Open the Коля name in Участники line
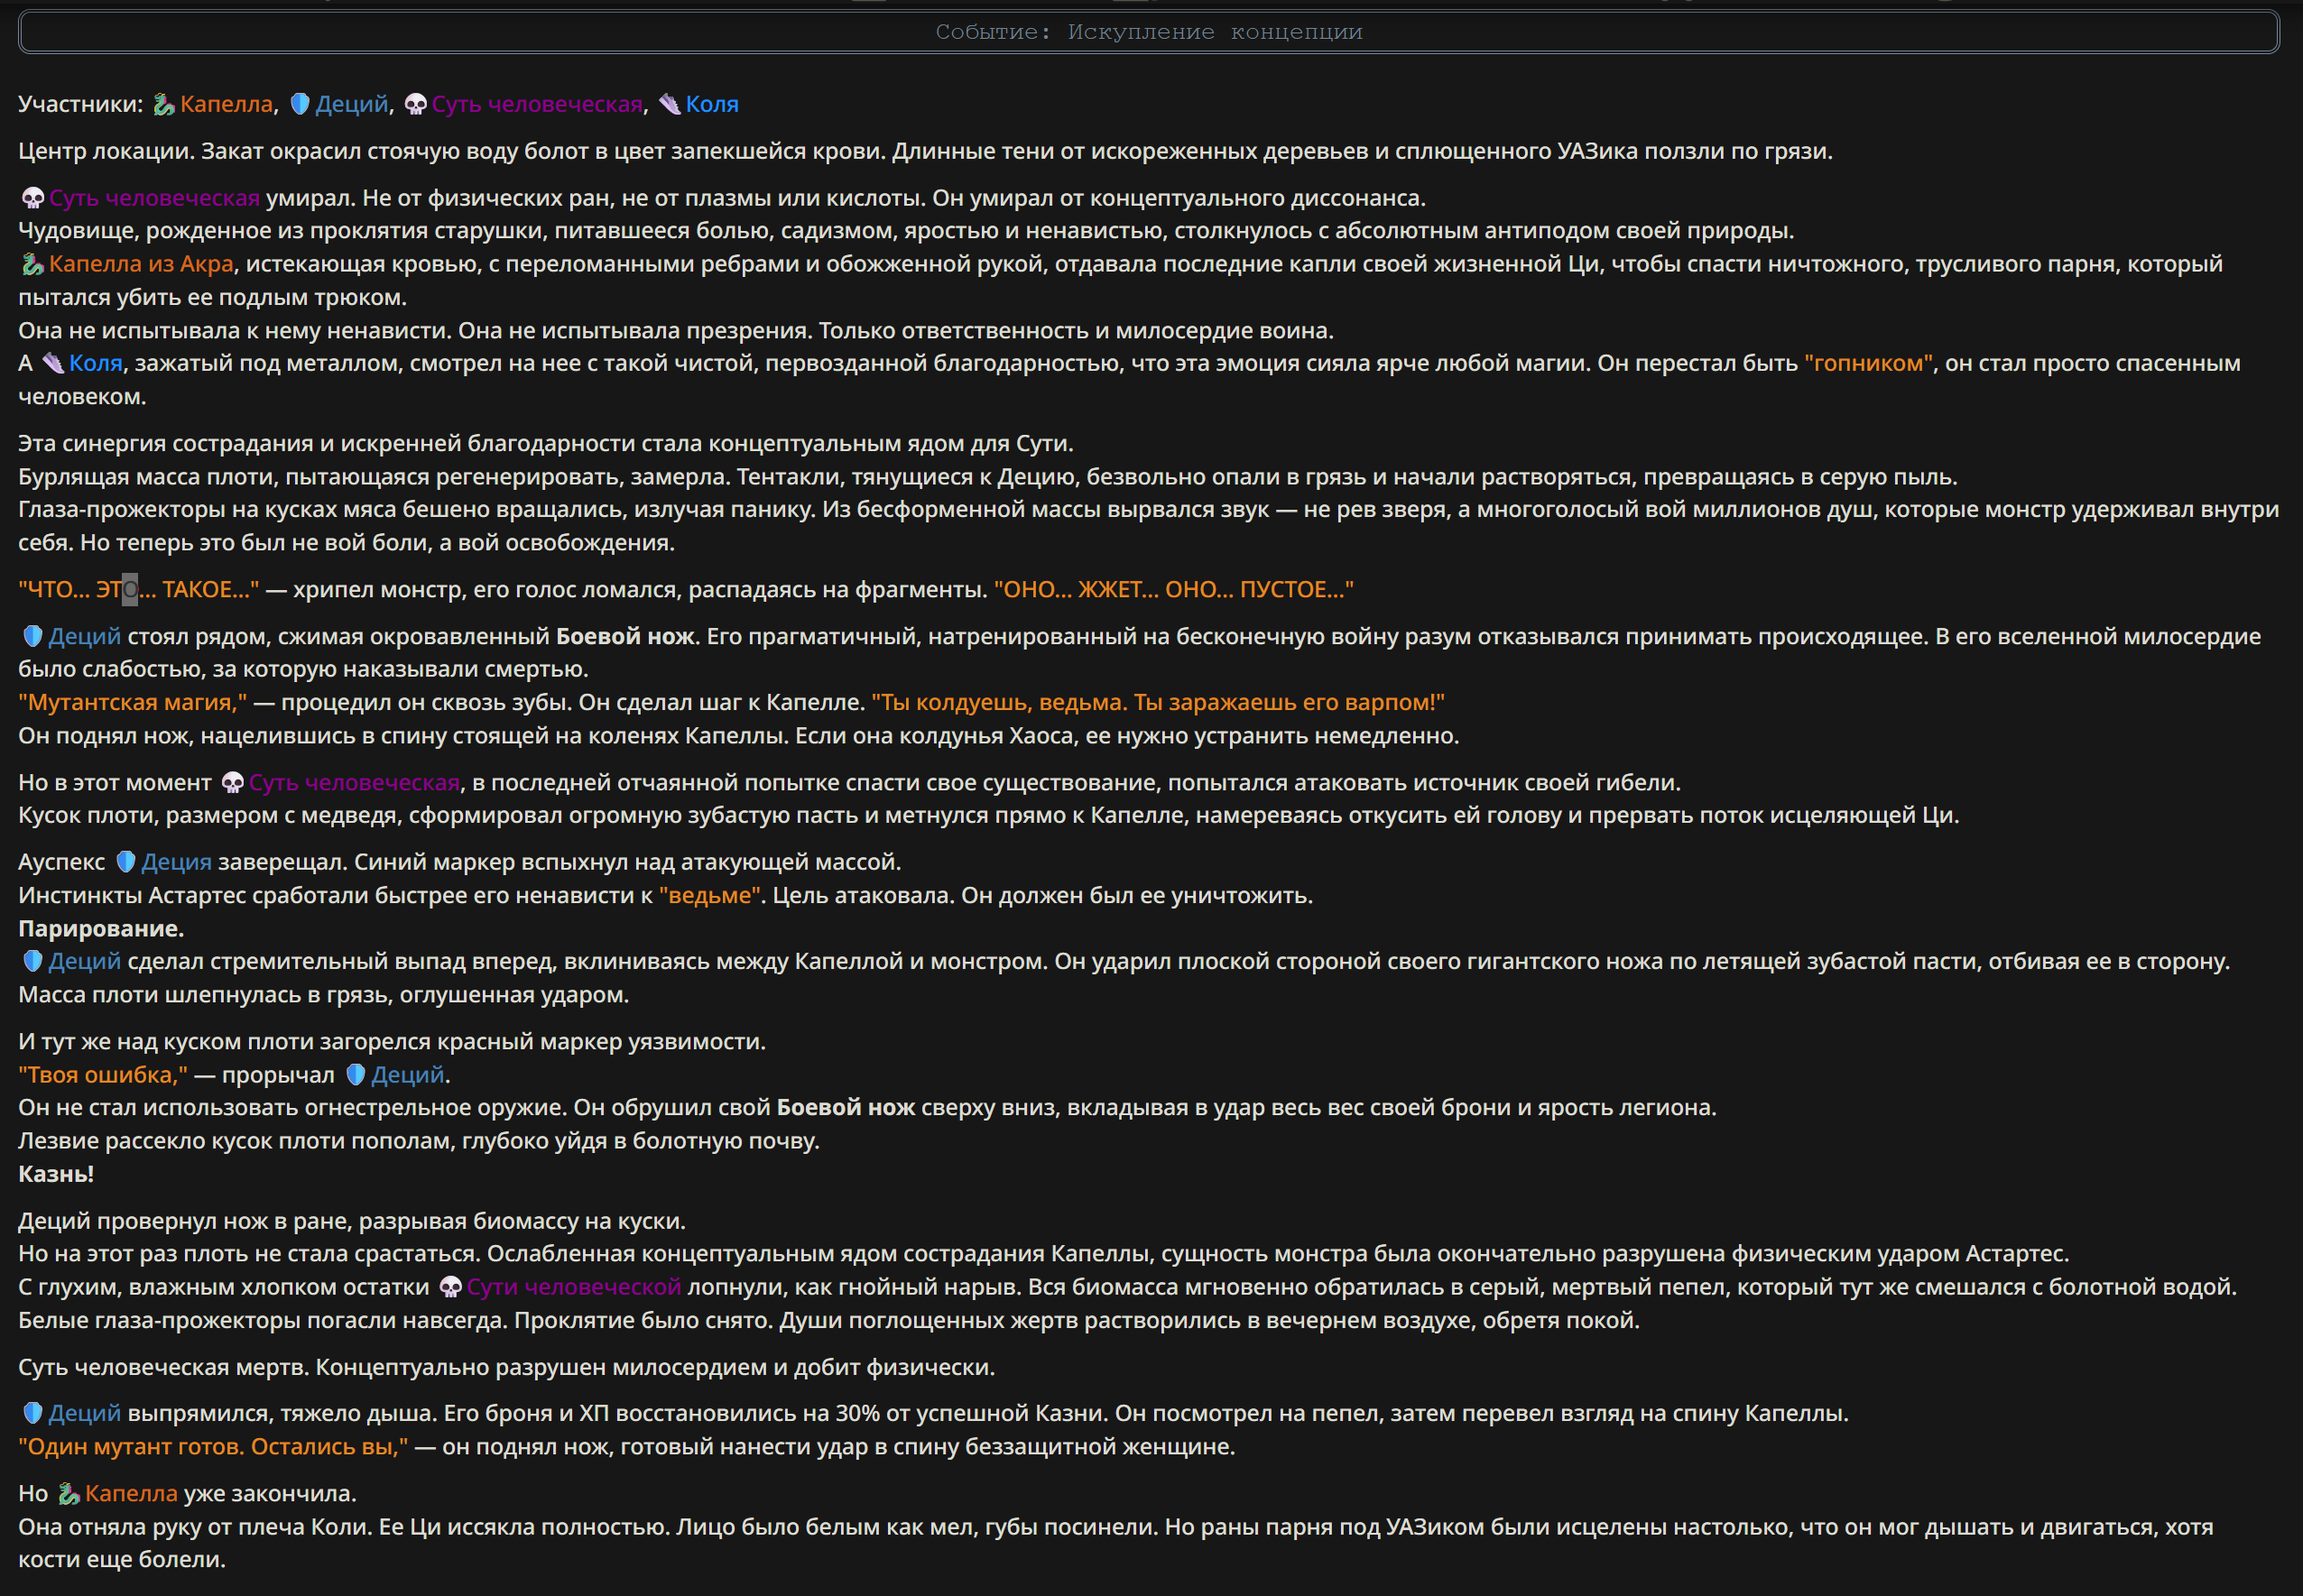The width and height of the screenshot is (2303, 1596). click(x=712, y=104)
